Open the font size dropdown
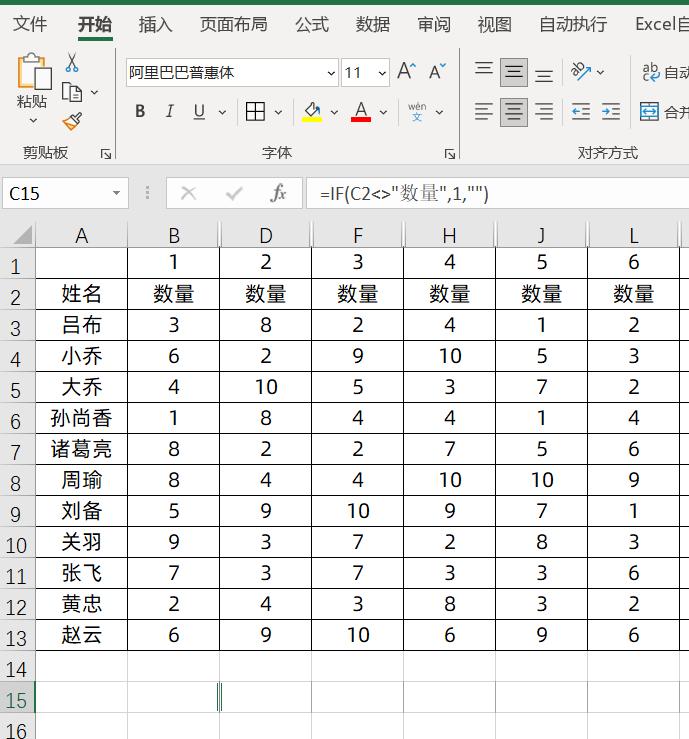The width and height of the screenshot is (689, 739). click(x=382, y=73)
